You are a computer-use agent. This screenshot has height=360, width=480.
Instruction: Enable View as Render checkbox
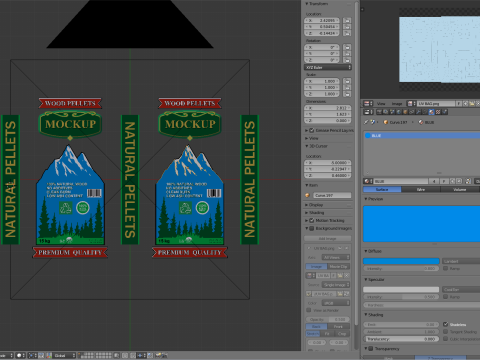(309, 310)
